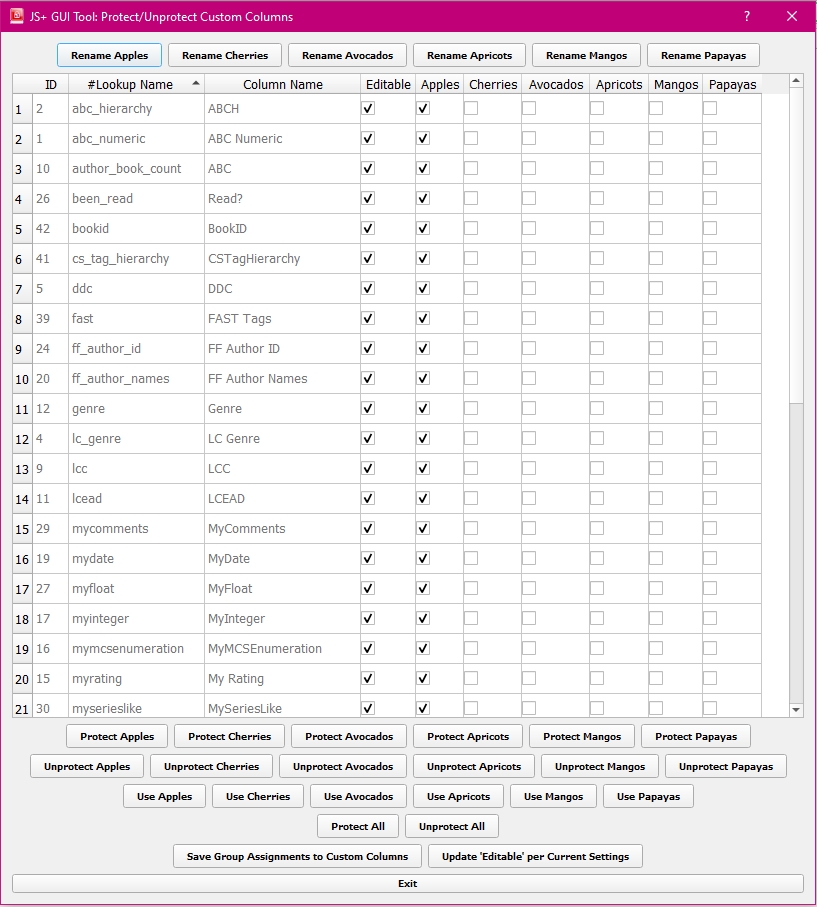The image size is (817, 907).
Task: Click Protect Mangos button
Action: click(582, 736)
